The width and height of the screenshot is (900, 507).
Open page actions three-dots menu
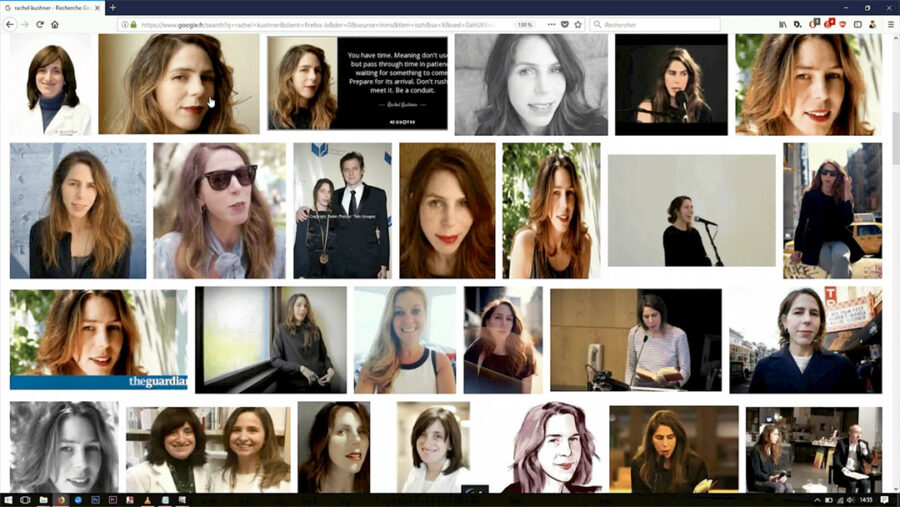coord(551,24)
